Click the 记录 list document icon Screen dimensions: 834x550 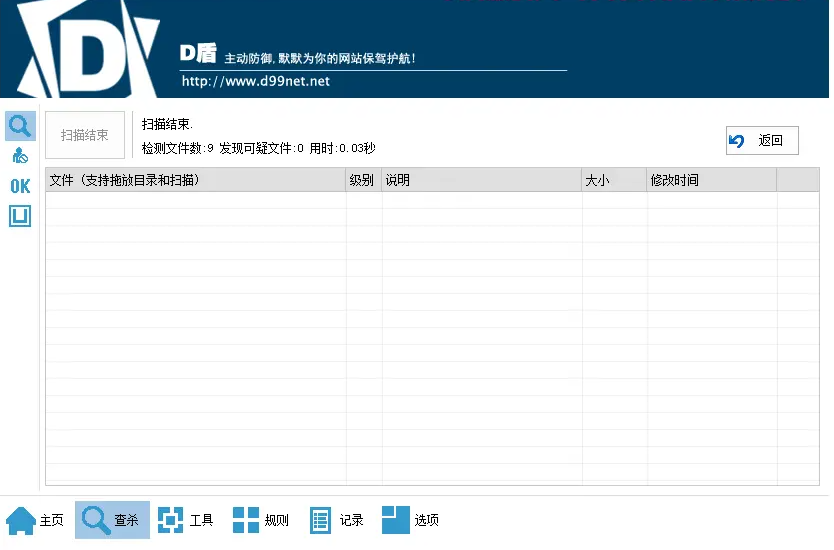(x=320, y=520)
